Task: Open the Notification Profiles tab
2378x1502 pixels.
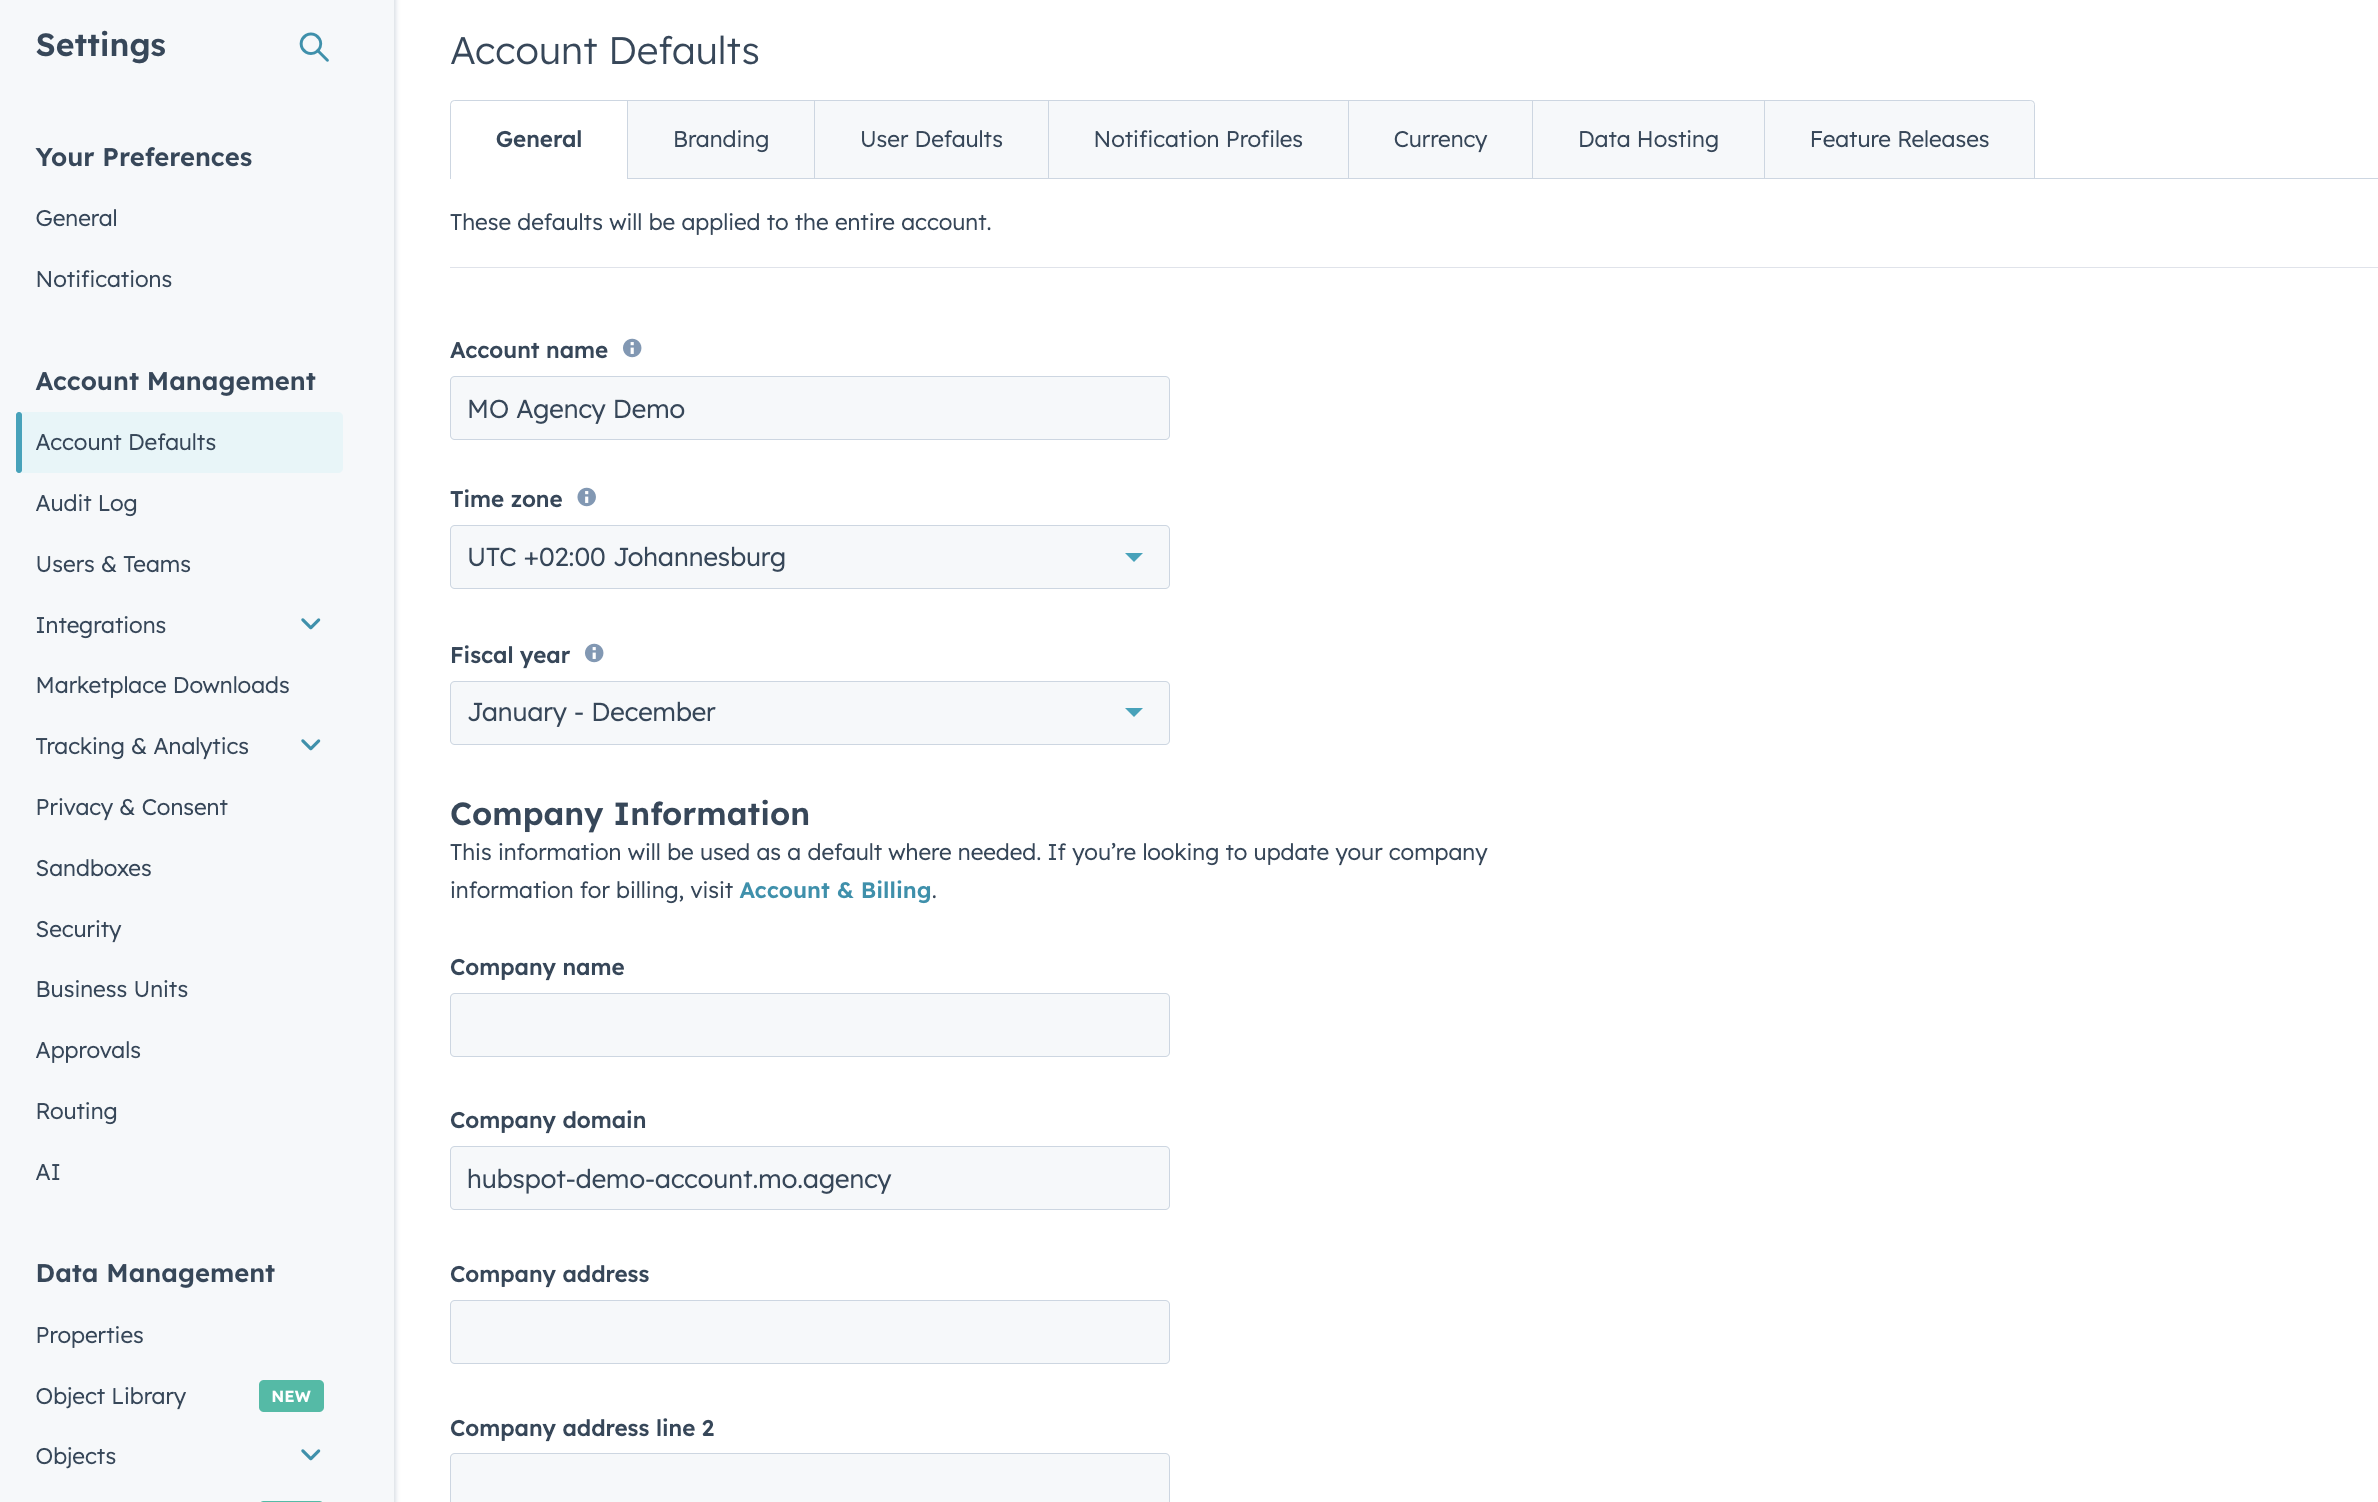Action: pos(1197,139)
